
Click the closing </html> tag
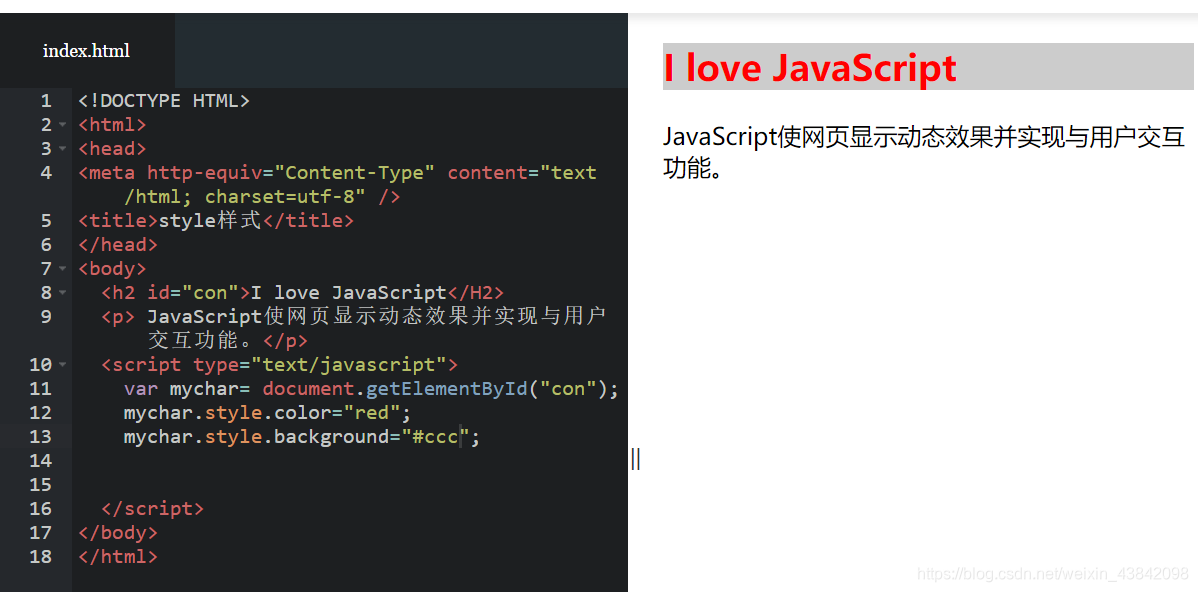pos(118,556)
